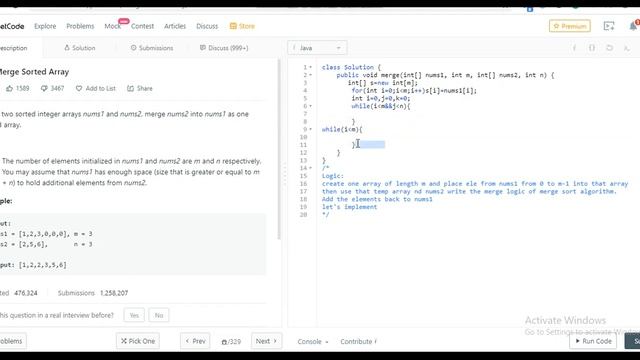The height and width of the screenshot is (360, 640).
Task: Click the thumbs-down icon with 3467
Action: coord(44,88)
